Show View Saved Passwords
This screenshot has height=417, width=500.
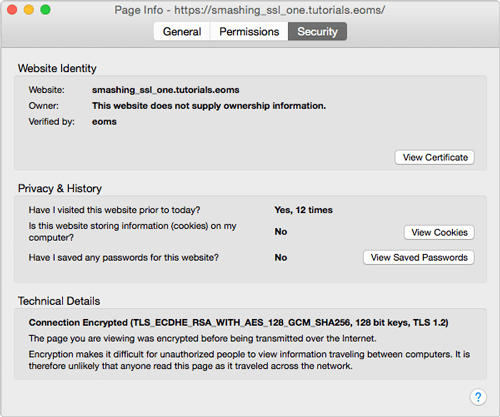pos(419,257)
